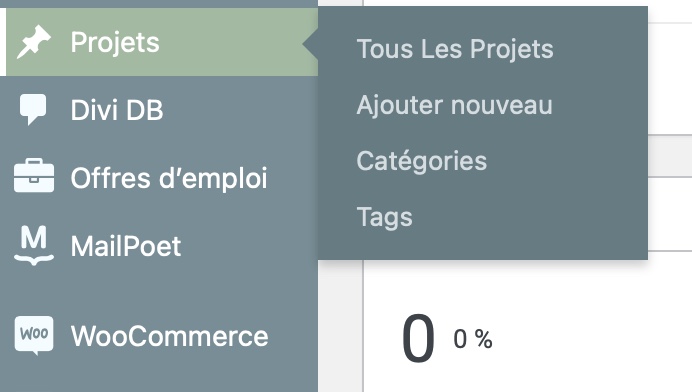Click the MailPoet M logo icon
Image resolution: width=692 pixels, height=392 pixels.
(x=34, y=245)
